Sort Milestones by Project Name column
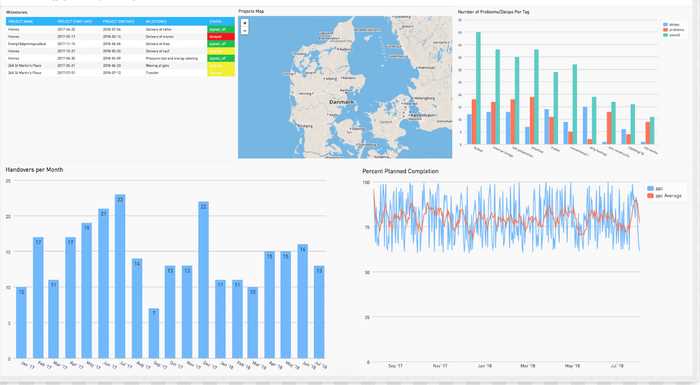This screenshot has height=385, width=700. [21, 21]
